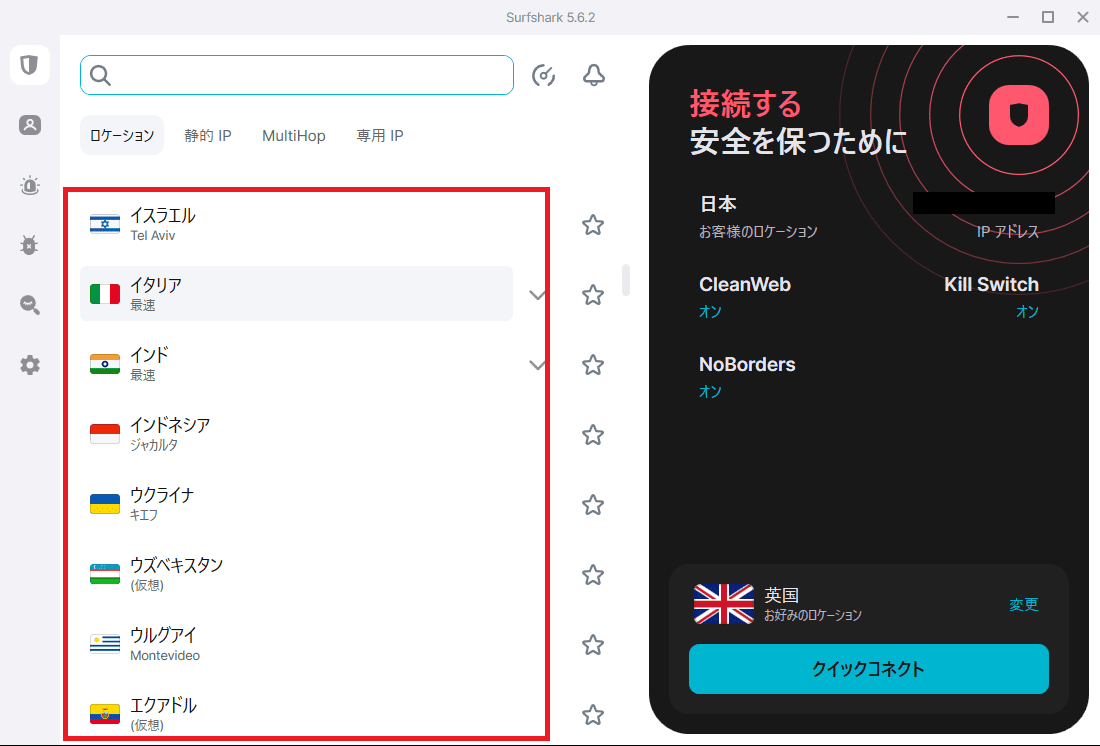The image size is (1100, 746).
Task: Open the Antivirus bug icon in sidebar
Action: pos(29,245)
